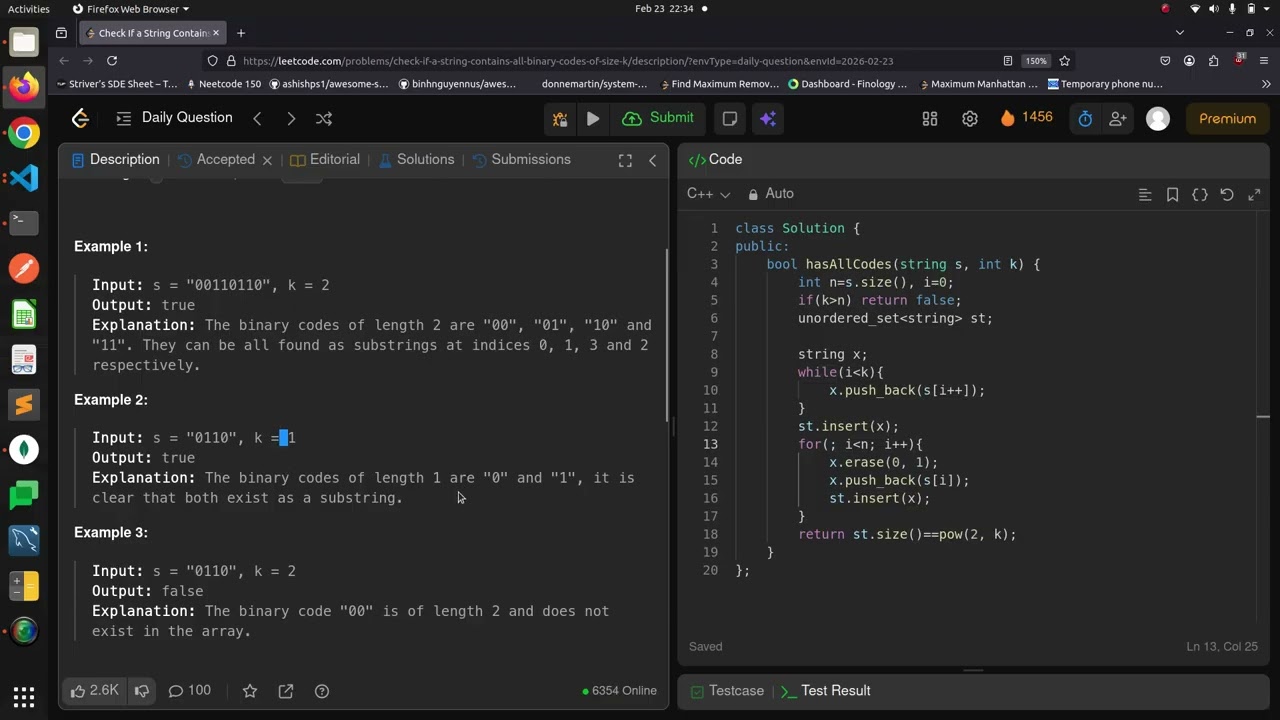Open the Submissions tab
1280x720 pixels.
click(521, 160)
